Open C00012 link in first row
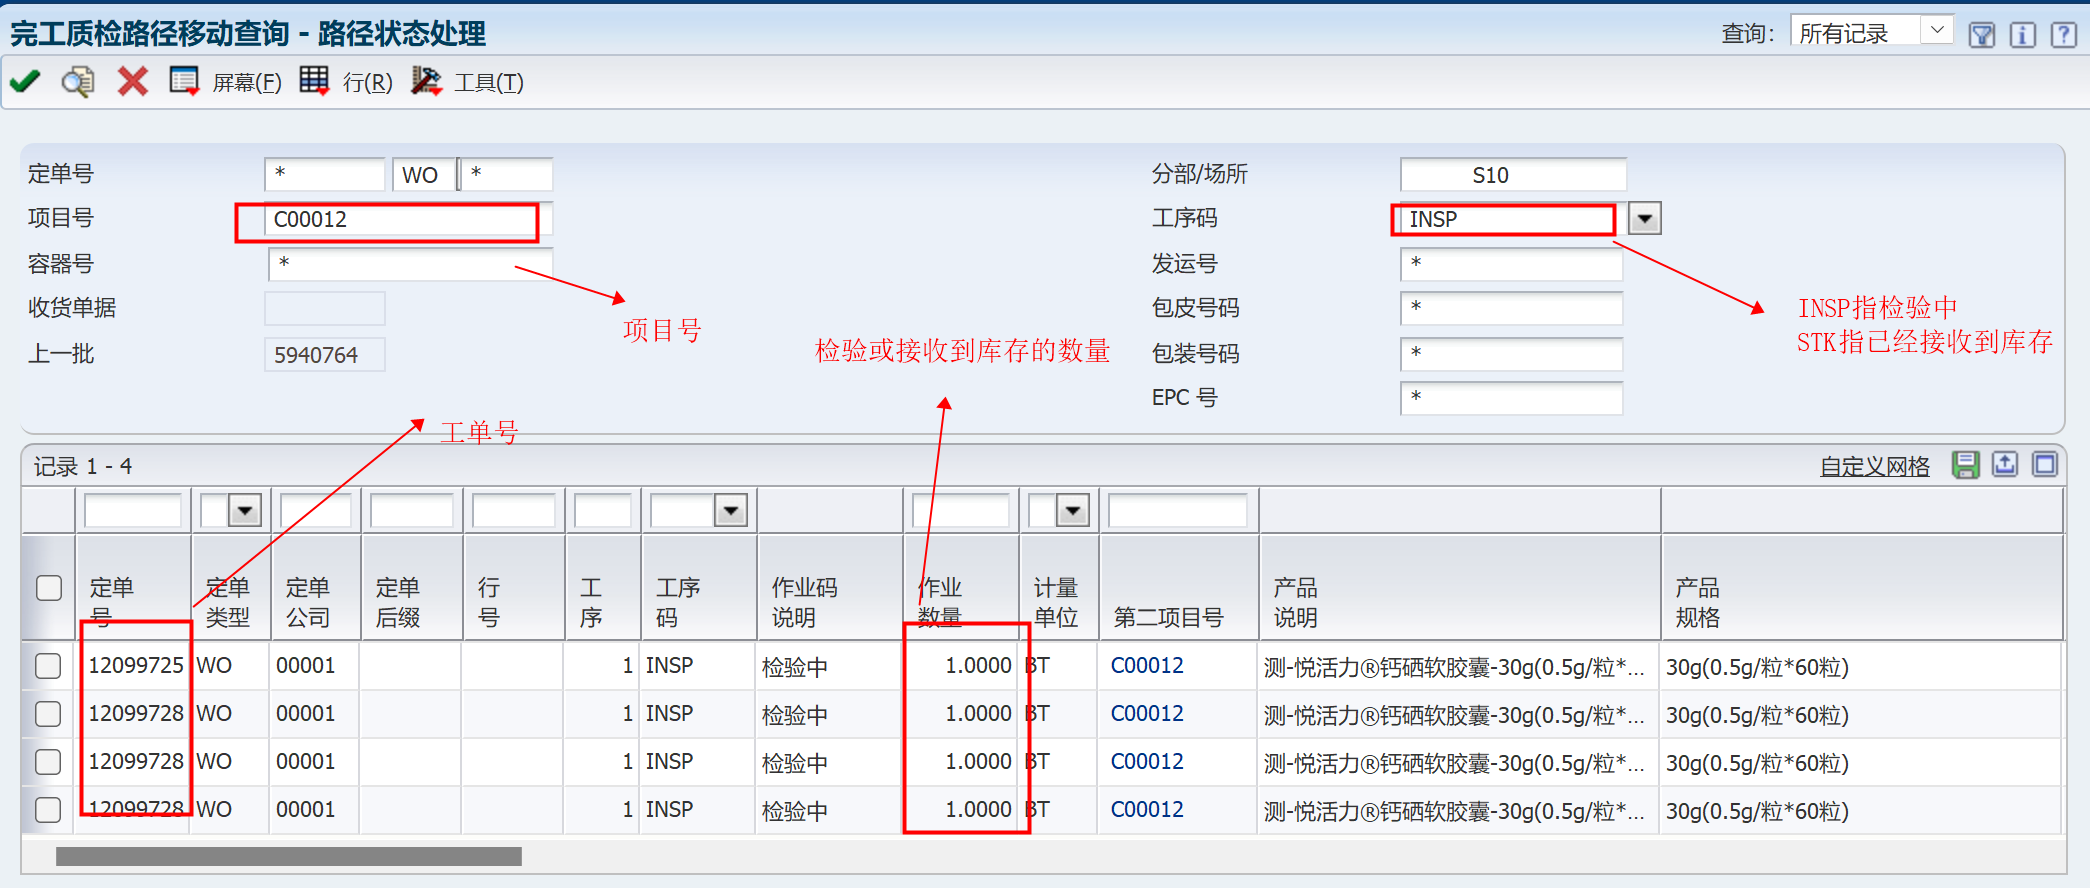Viewport: 2090px width, 888px height. 1147,666
